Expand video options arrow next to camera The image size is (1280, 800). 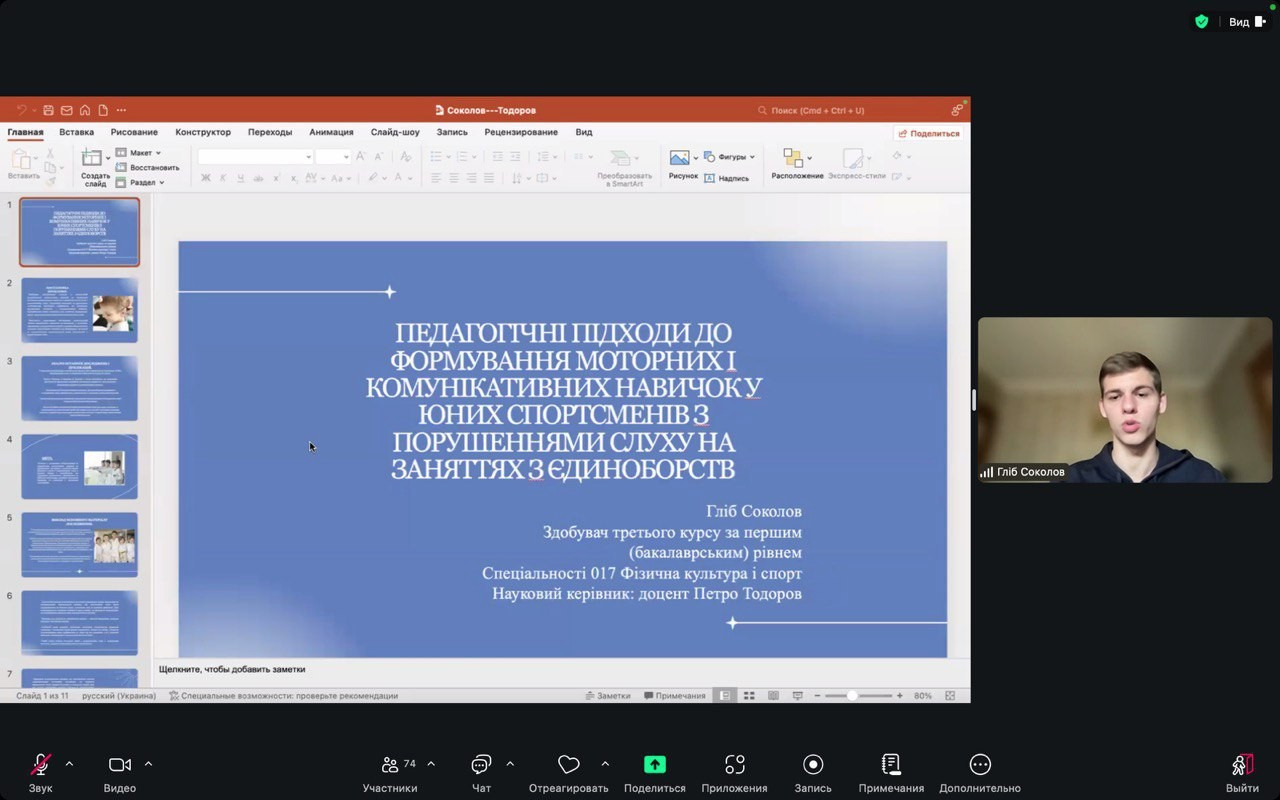pos(148,764)
